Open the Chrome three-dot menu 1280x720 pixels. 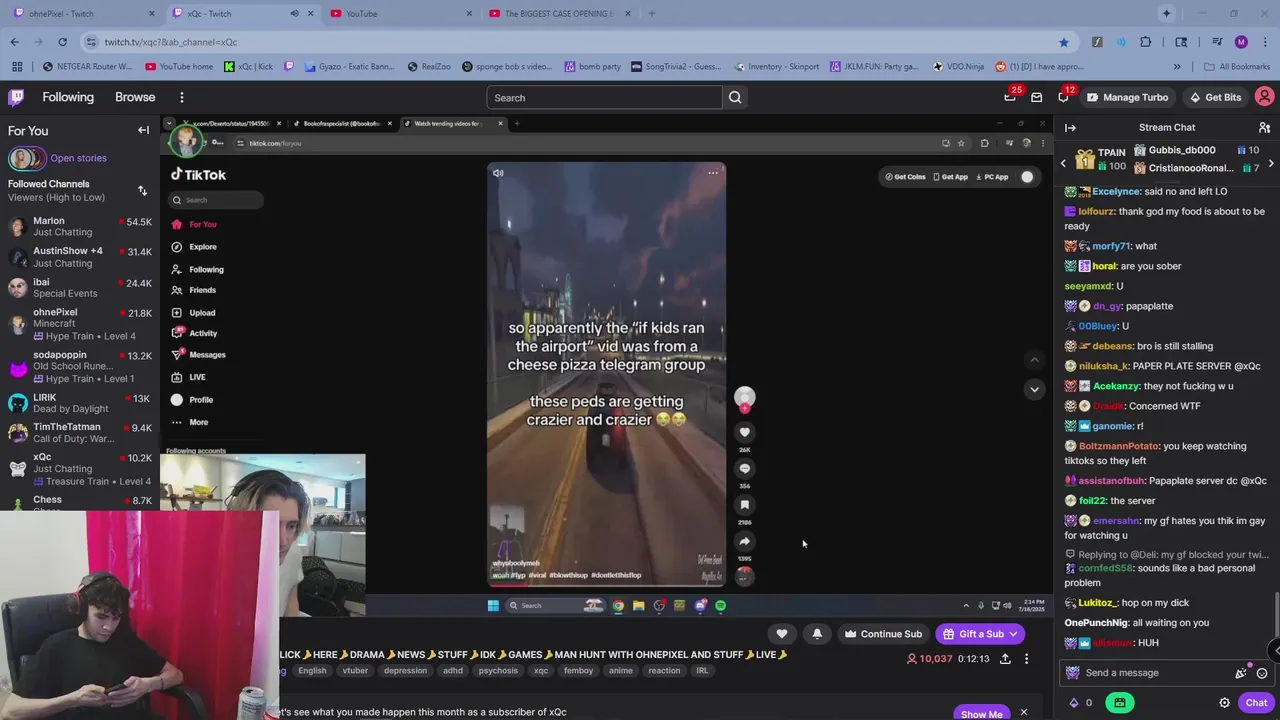(x=1264, y=42)
